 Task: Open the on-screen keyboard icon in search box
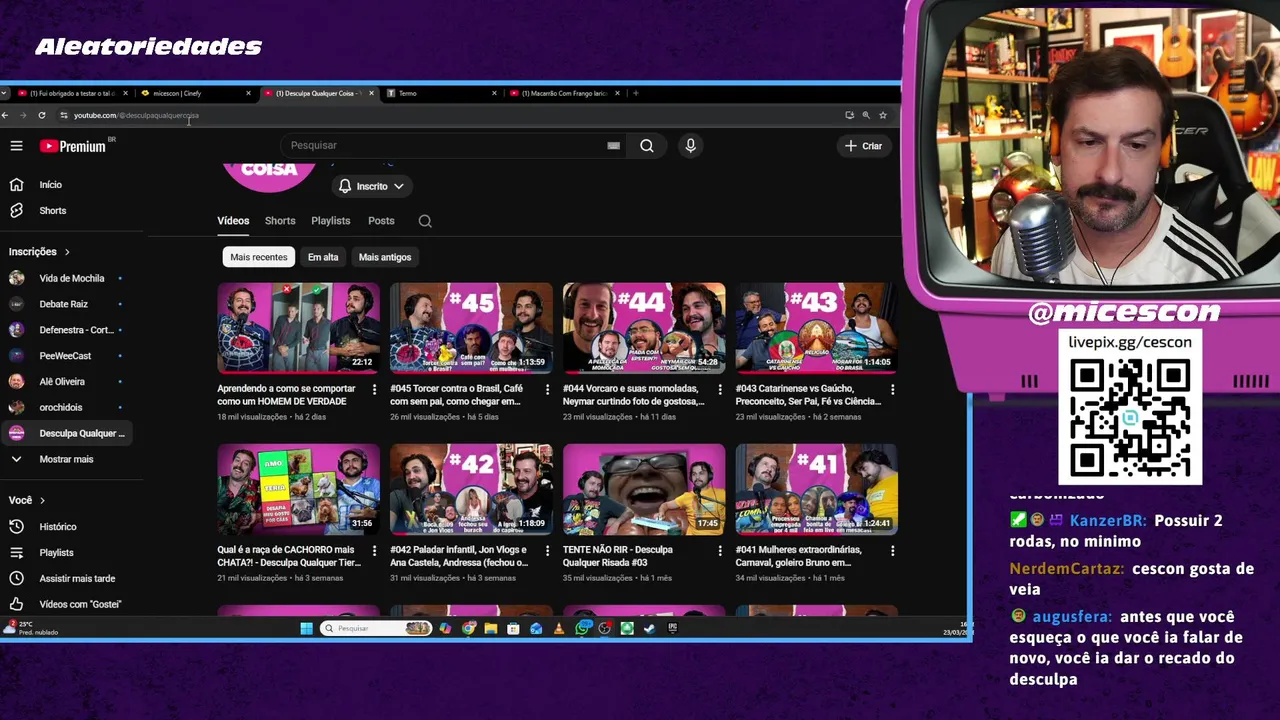[613, 146]
